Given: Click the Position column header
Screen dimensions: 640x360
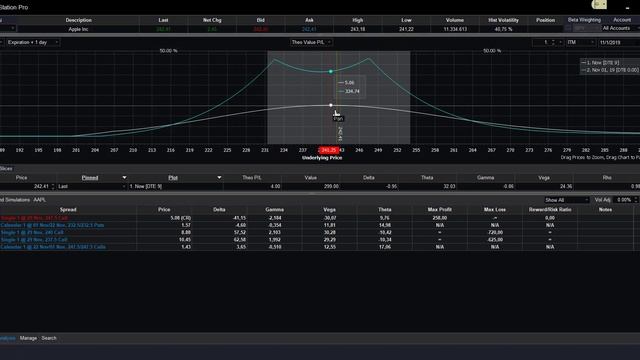Looking at the screenshot, I should pyautogui.click(x=545, y=20).
